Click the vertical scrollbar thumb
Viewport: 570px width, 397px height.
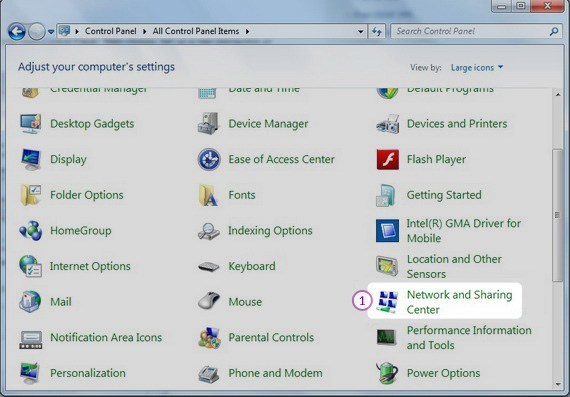coord(557,215)
